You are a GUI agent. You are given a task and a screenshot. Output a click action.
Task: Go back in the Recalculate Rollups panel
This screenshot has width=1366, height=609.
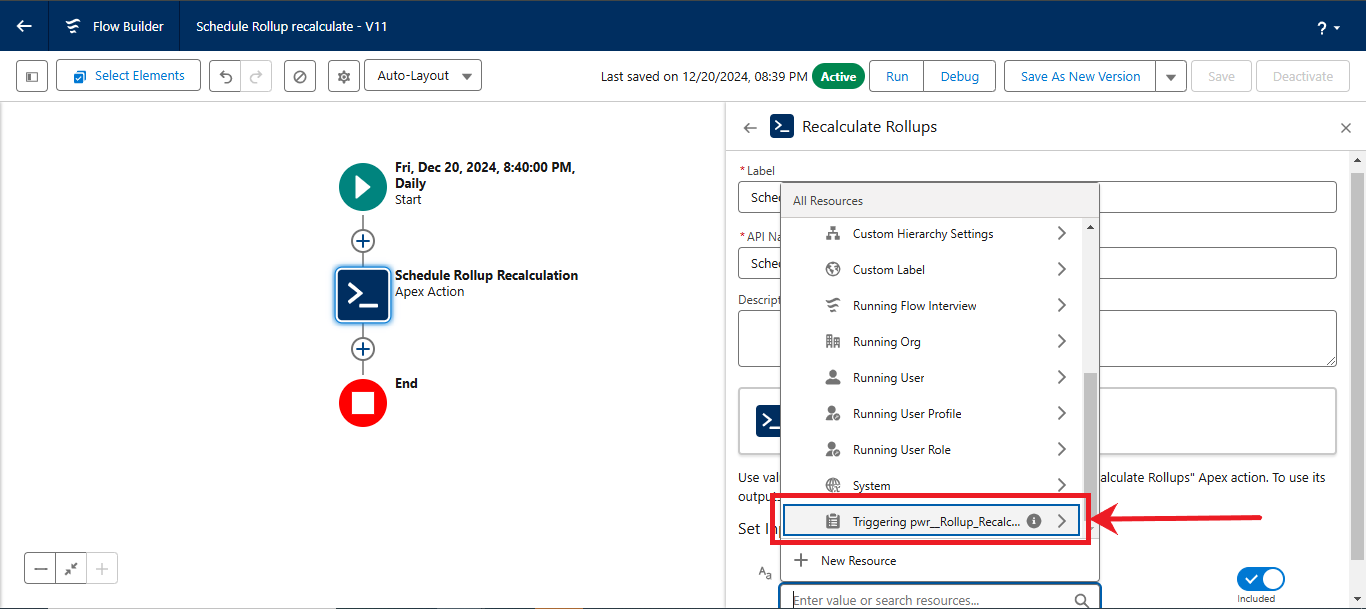750,128
